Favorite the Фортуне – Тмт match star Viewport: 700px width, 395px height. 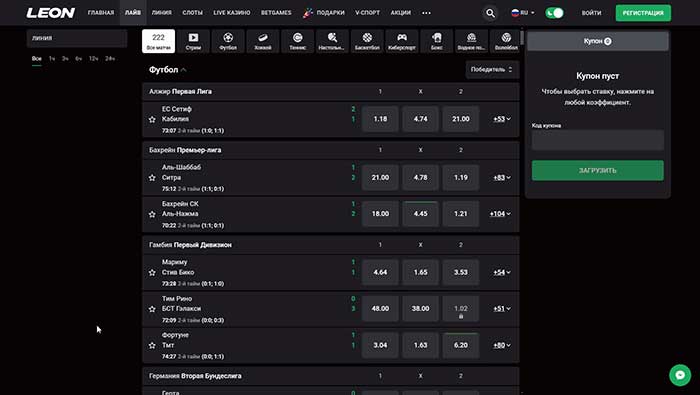(x=152, y=345)
